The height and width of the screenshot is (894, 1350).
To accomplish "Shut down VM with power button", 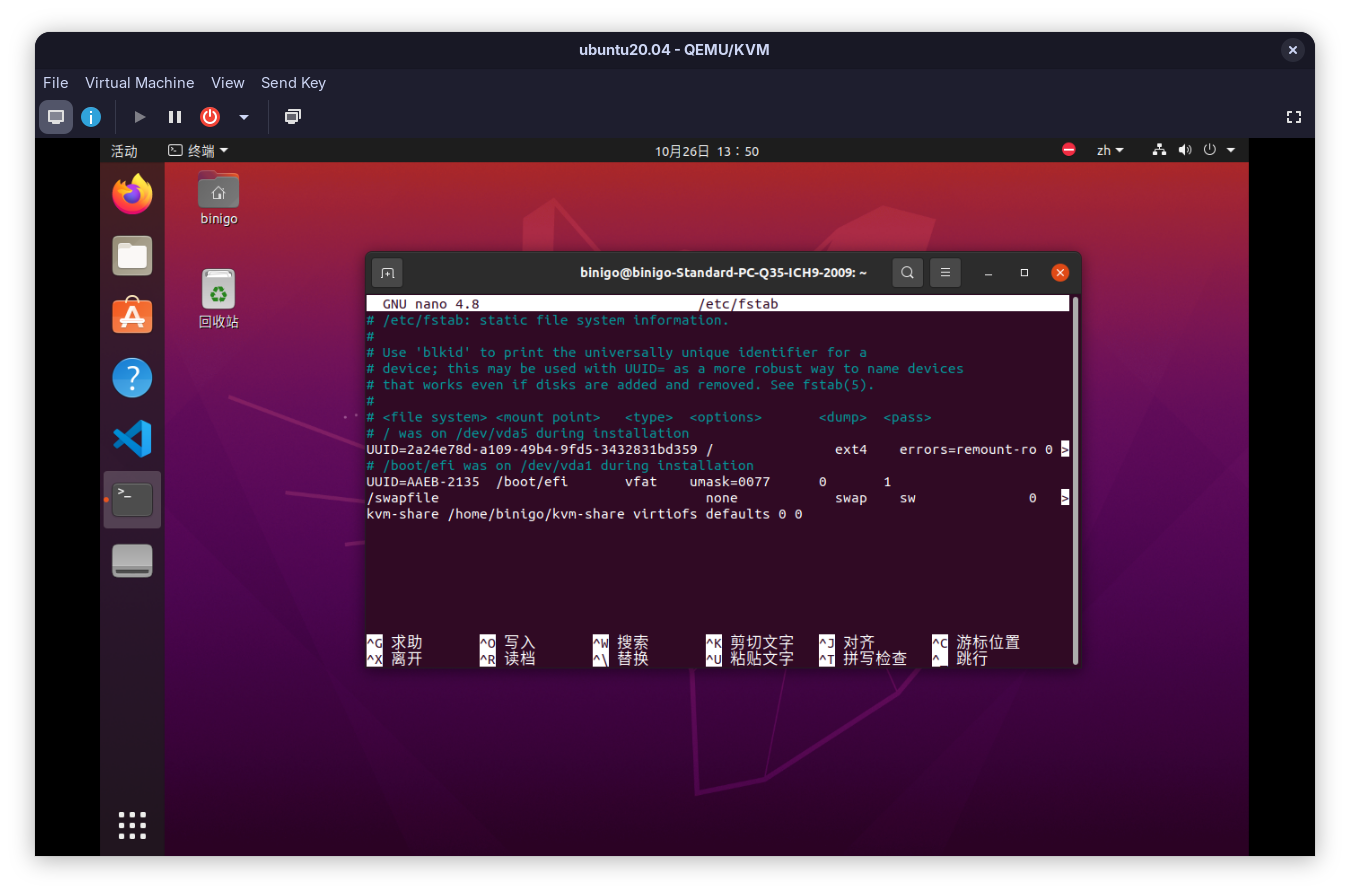I will pos(210,117).
